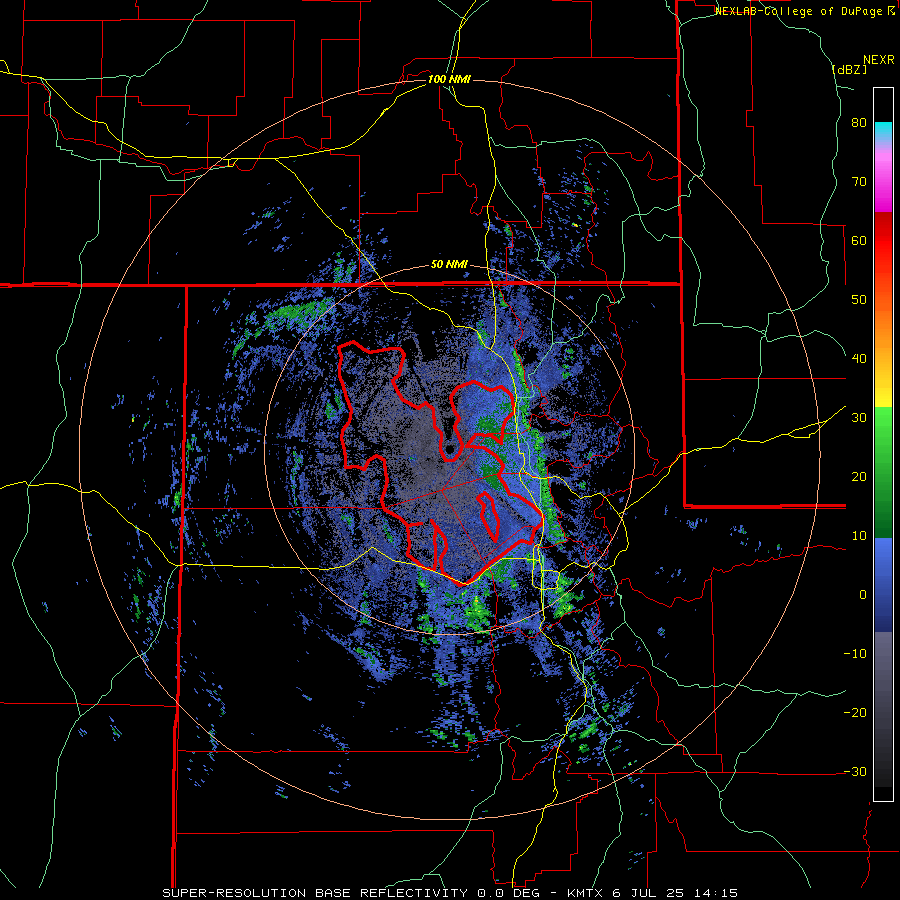Click the 50 value on the dBZ scale
Screen dimensions: 900x900
859,300
